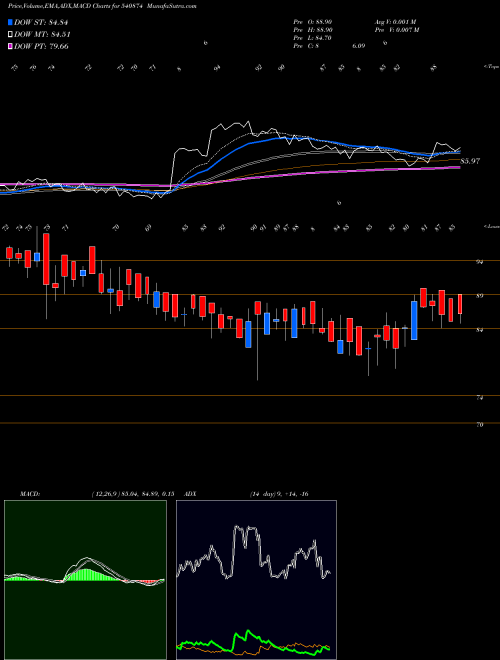Select the 'DOW PT: 79.66' legend label
Image resolution: width=500 pixels, height=660 pixels.
41,46
